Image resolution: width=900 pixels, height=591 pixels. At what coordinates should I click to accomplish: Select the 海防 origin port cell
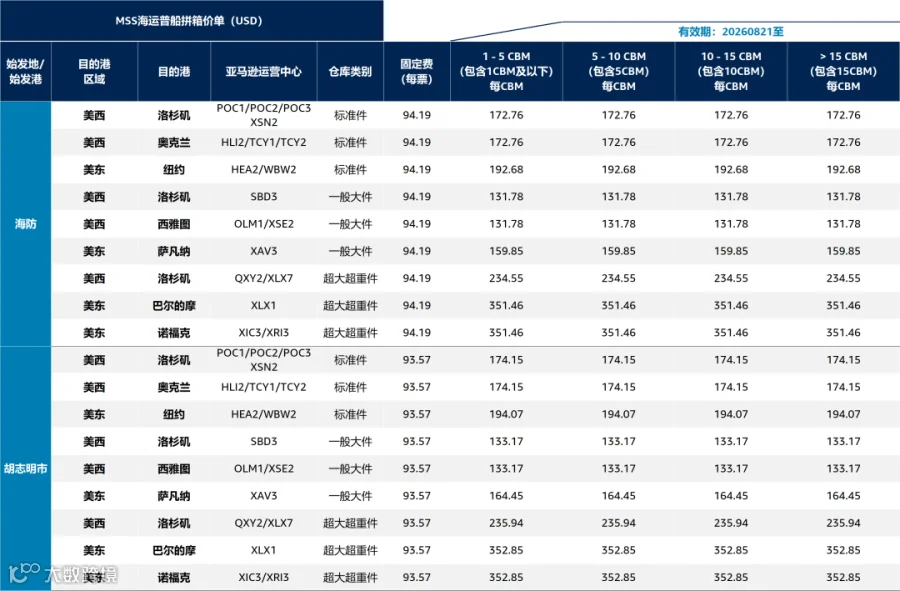pos(25,224)
